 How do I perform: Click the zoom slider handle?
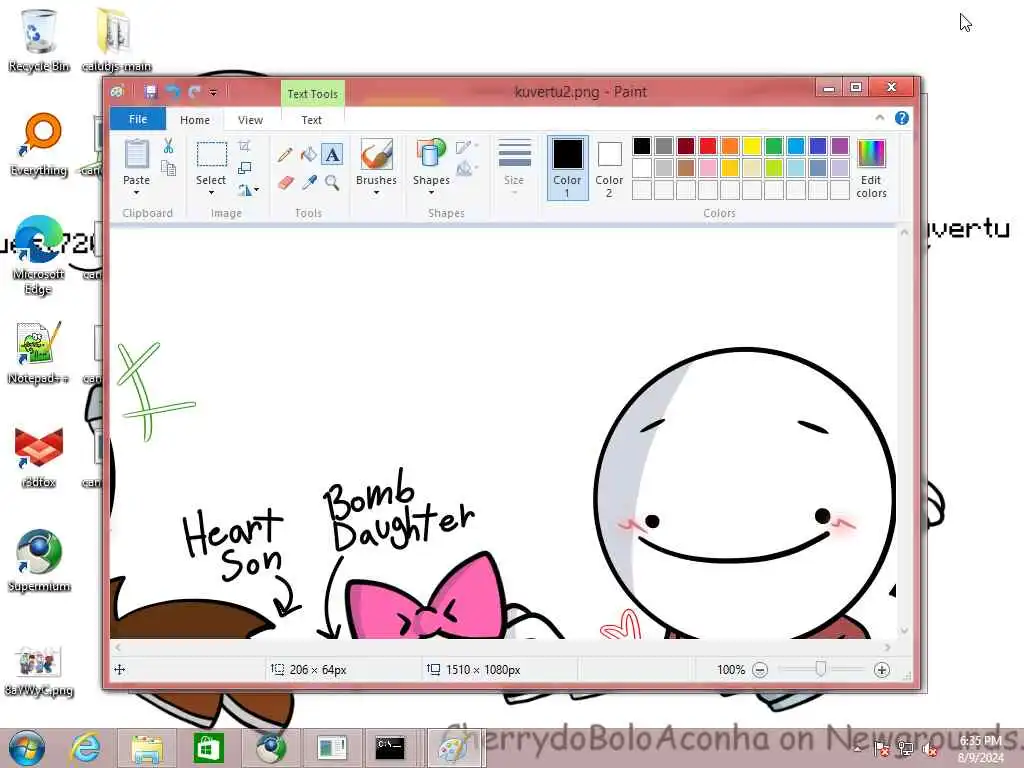820,669
